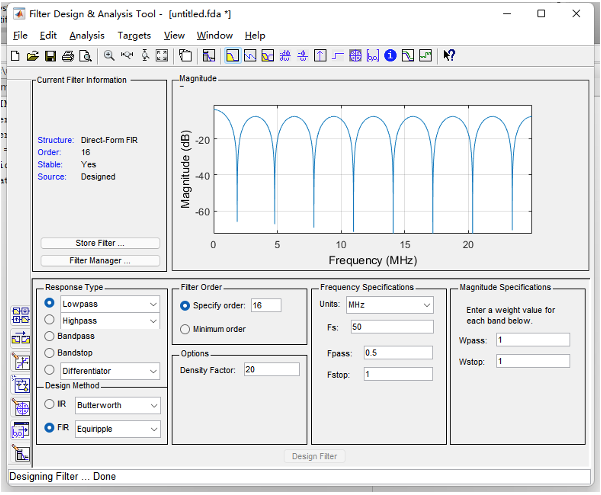Open the Targets menu
601x495 pixels.
pos(134,35)
